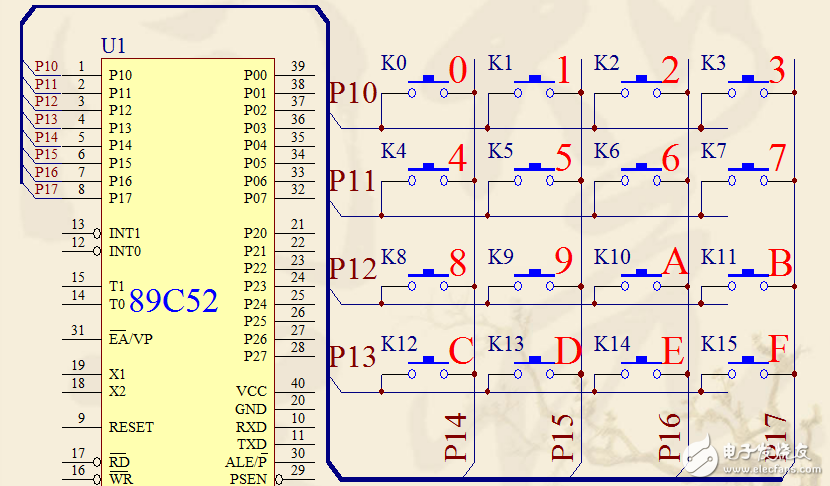Select the red hex digit F label
Image resolution: width=830 pixels, height=486 pixels.
point(779,351)
